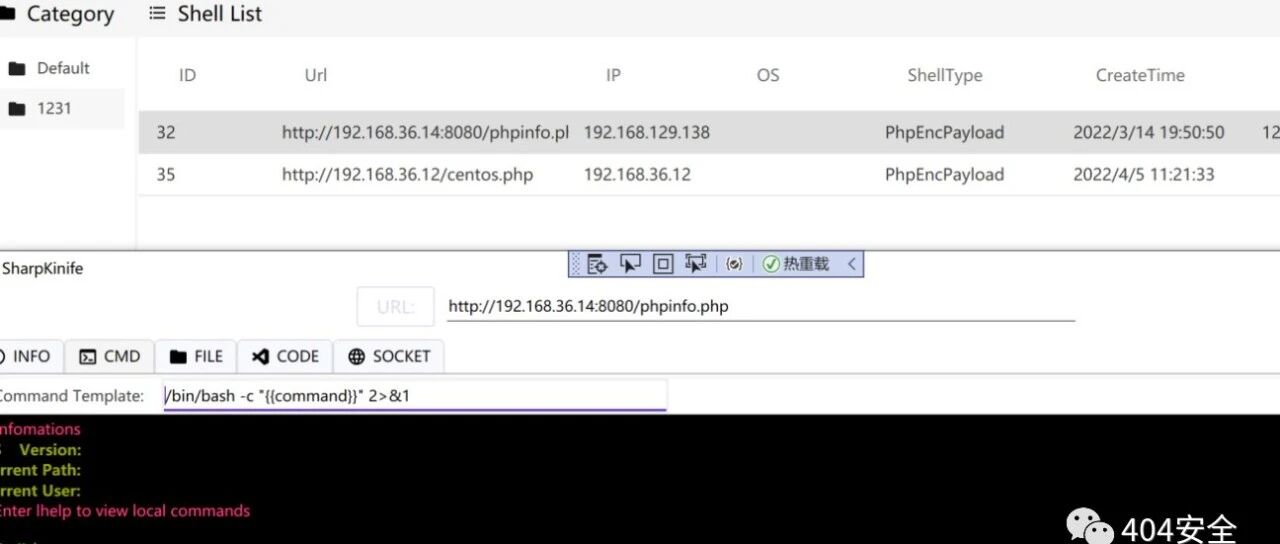Click the URL: label button
Viewport: 1280px width, 544px height.
[x=396, y=307]
